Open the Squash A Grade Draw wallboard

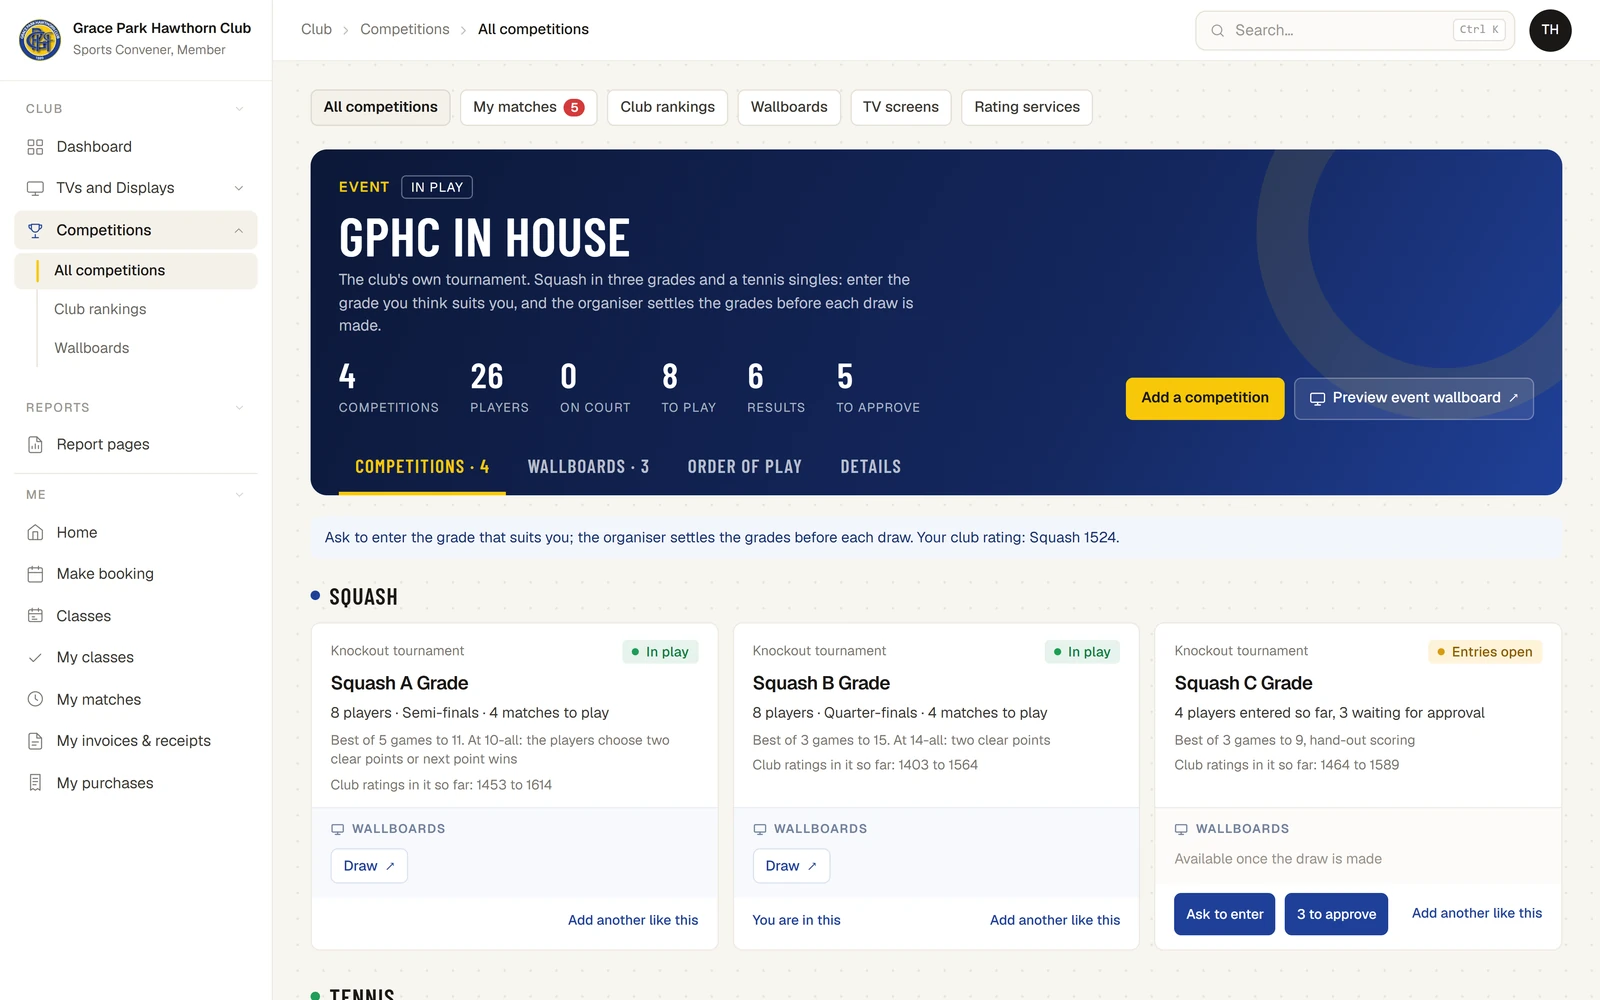click(369, 866)
